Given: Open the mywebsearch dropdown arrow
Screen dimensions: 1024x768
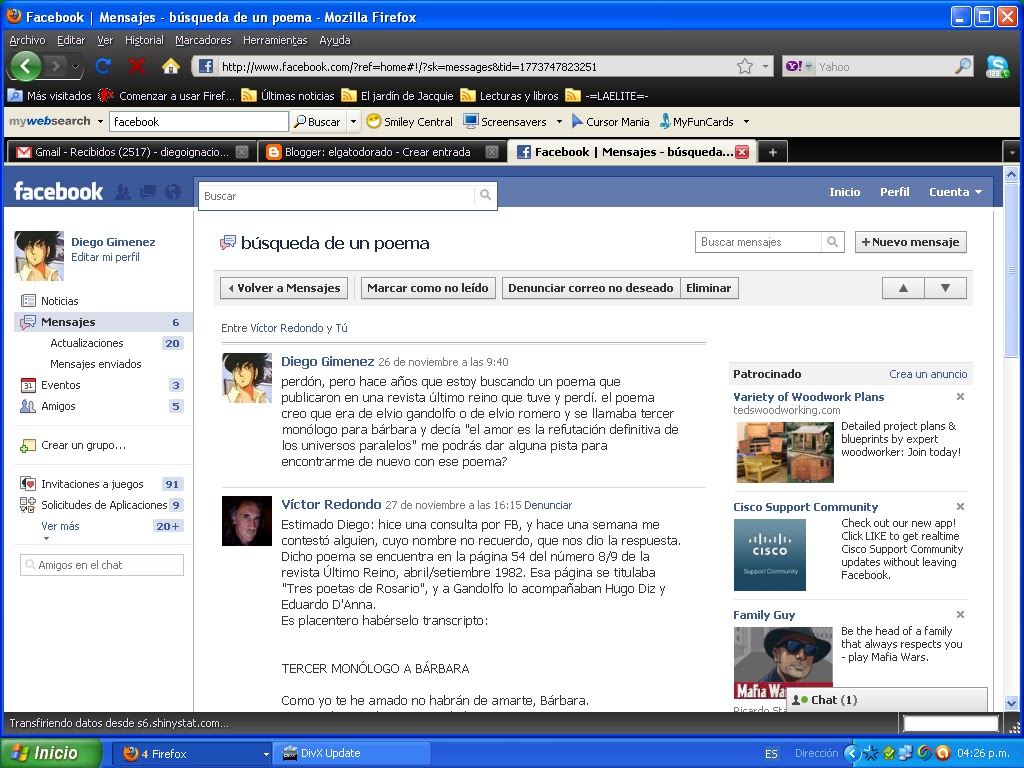Looking at the screenshot, I should [100, 121].
